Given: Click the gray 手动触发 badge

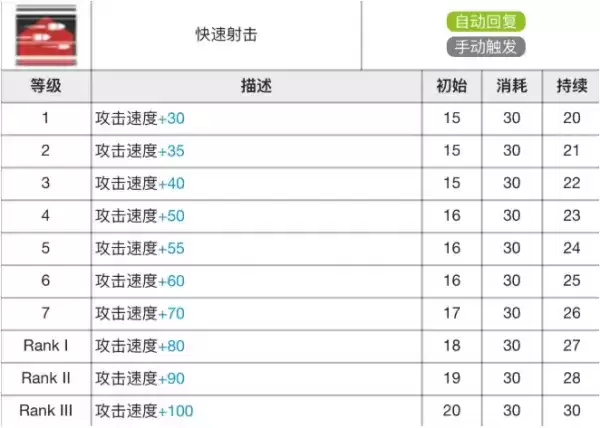Looking at the screenshot, I should [486, 46].
